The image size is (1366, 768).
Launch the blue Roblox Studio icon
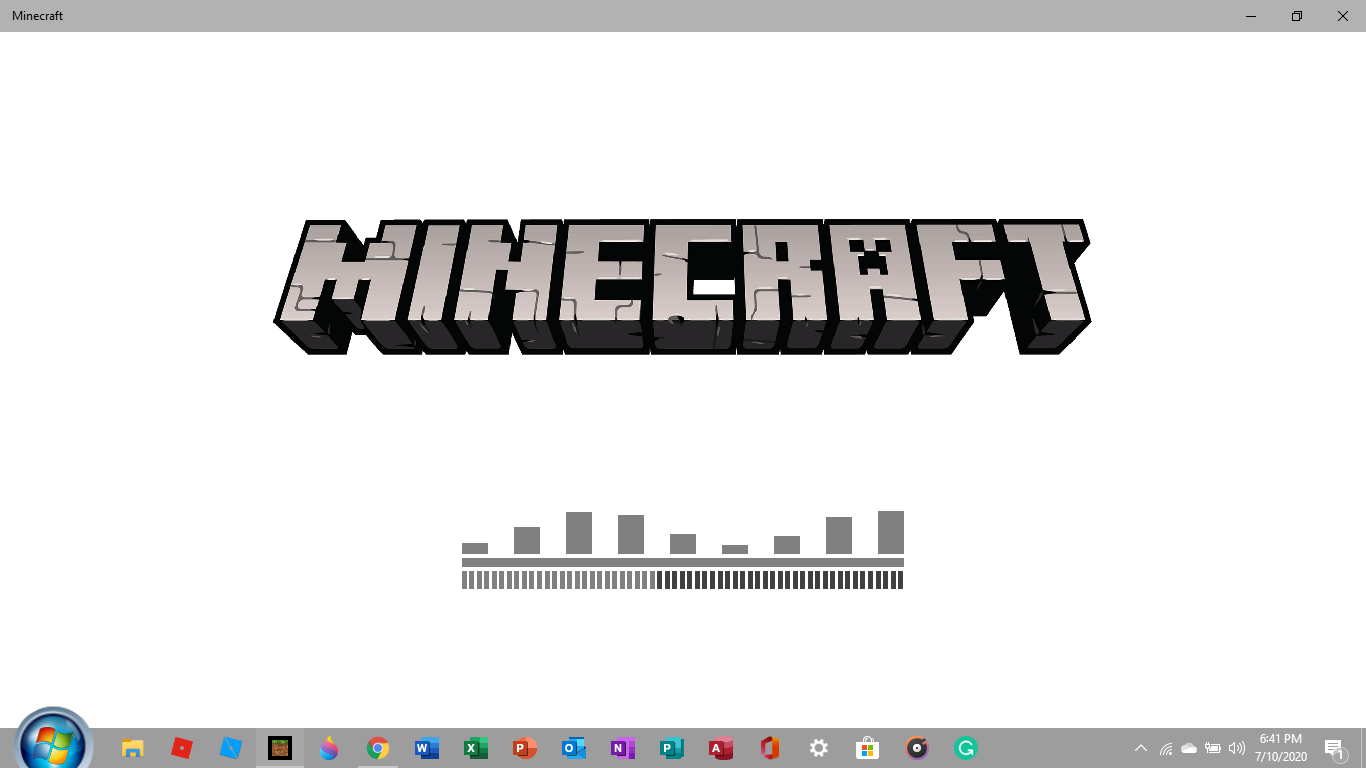click(230, 748)
